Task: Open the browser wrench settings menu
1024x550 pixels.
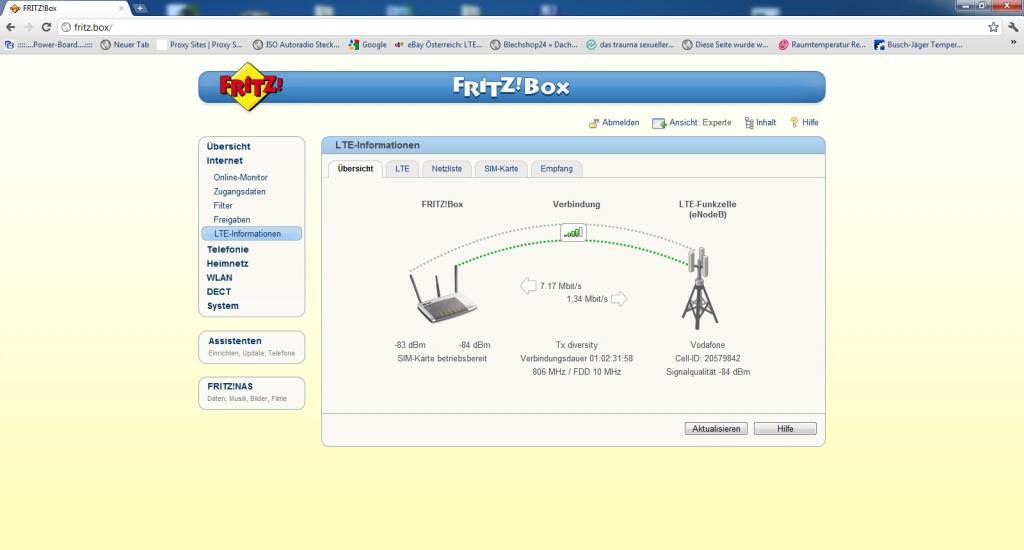Action: (1013, 27)
